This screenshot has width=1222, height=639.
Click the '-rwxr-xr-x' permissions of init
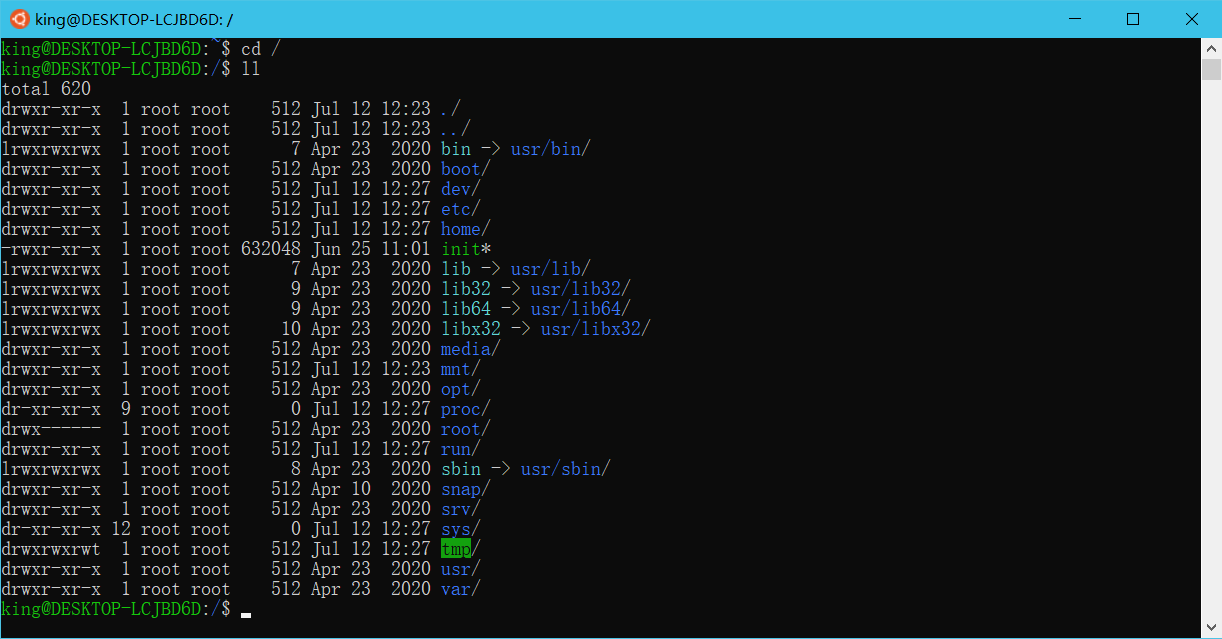point(51,249)
